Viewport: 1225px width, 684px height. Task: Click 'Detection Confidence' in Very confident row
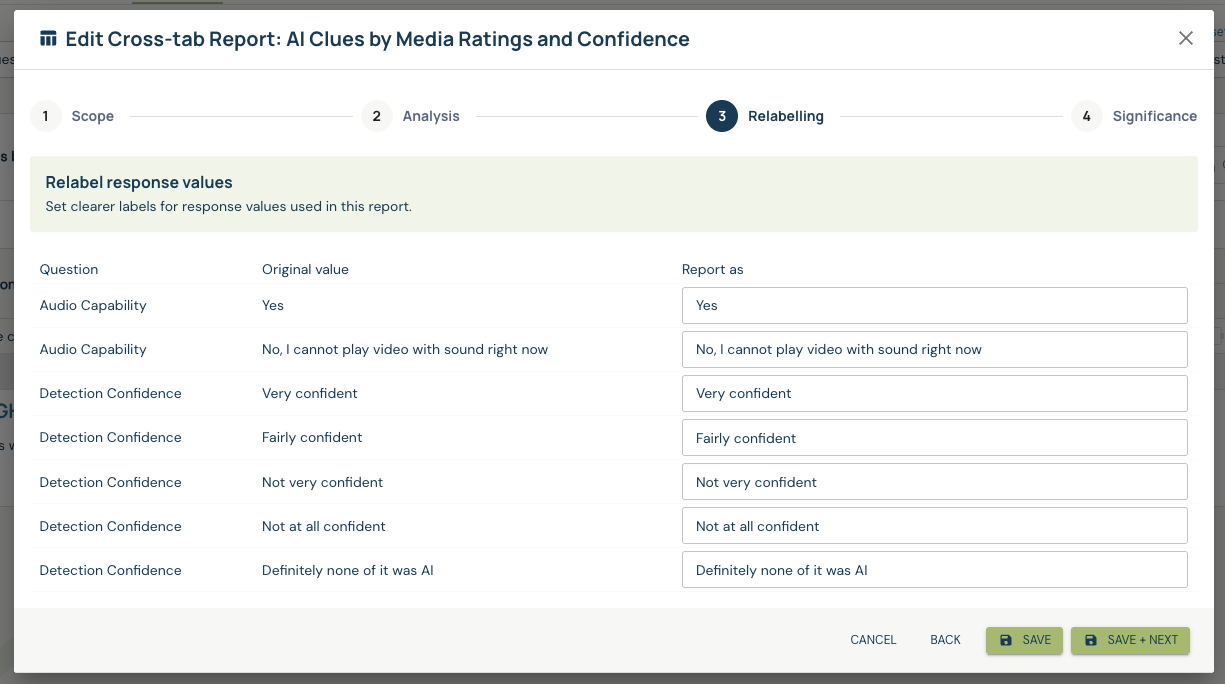coord(111,393)
